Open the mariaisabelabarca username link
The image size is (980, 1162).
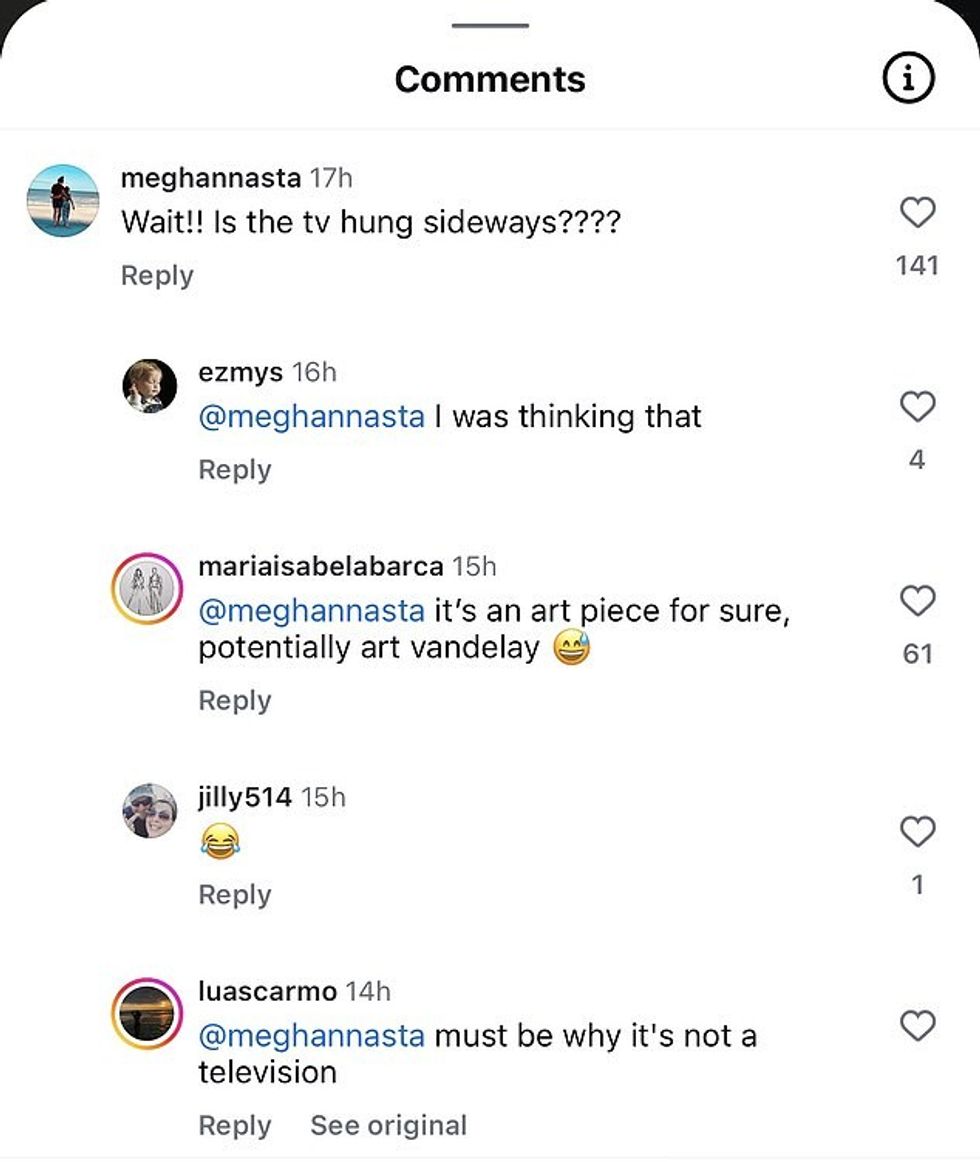pyautogui.click(x=320, y=567)
